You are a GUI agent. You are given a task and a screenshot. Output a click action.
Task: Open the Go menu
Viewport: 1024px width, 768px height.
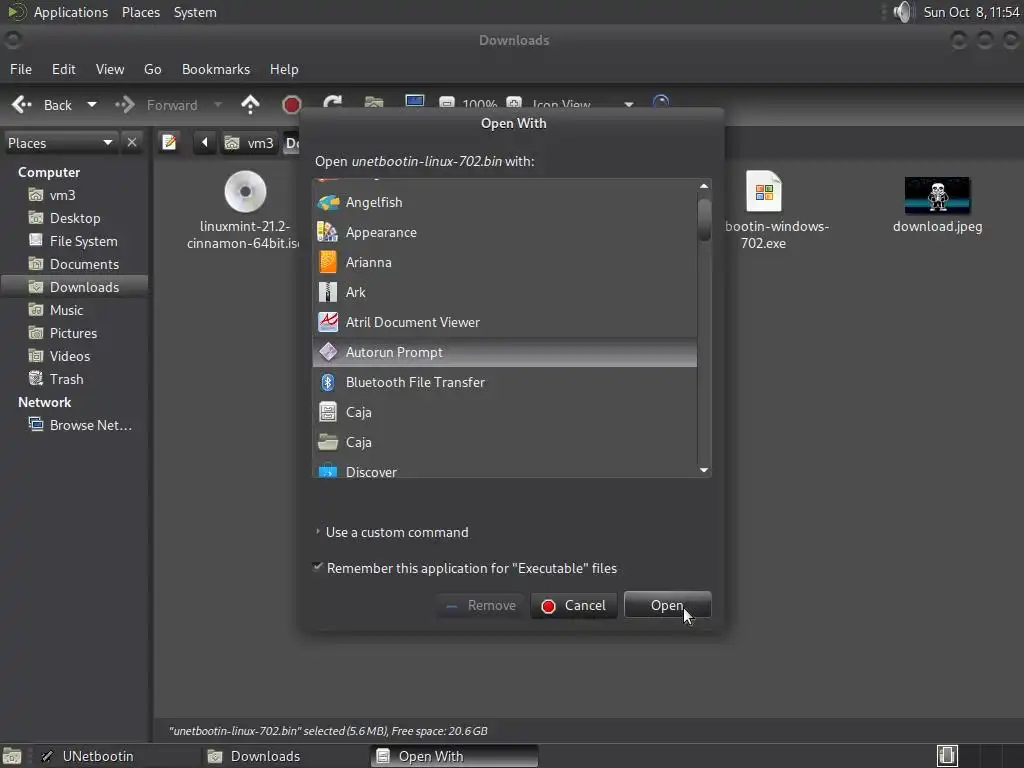pos(152,69)
